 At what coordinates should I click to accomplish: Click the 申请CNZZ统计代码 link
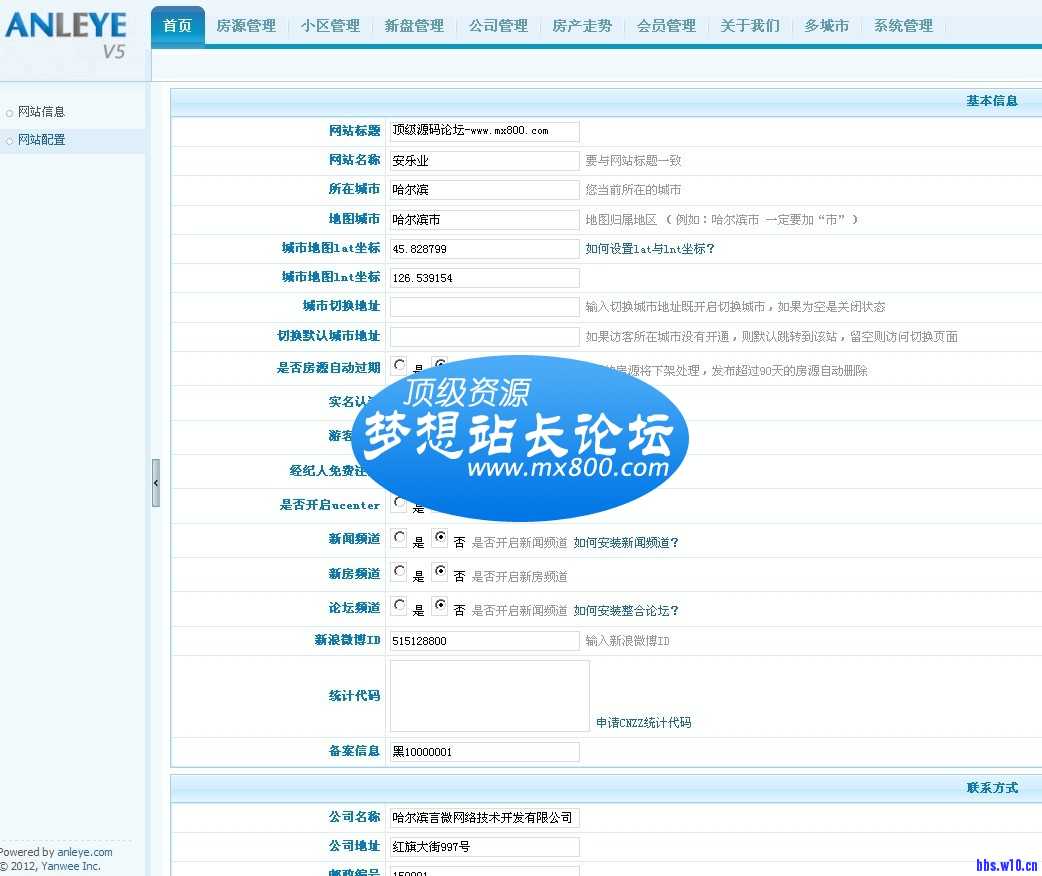click(643, 723)
